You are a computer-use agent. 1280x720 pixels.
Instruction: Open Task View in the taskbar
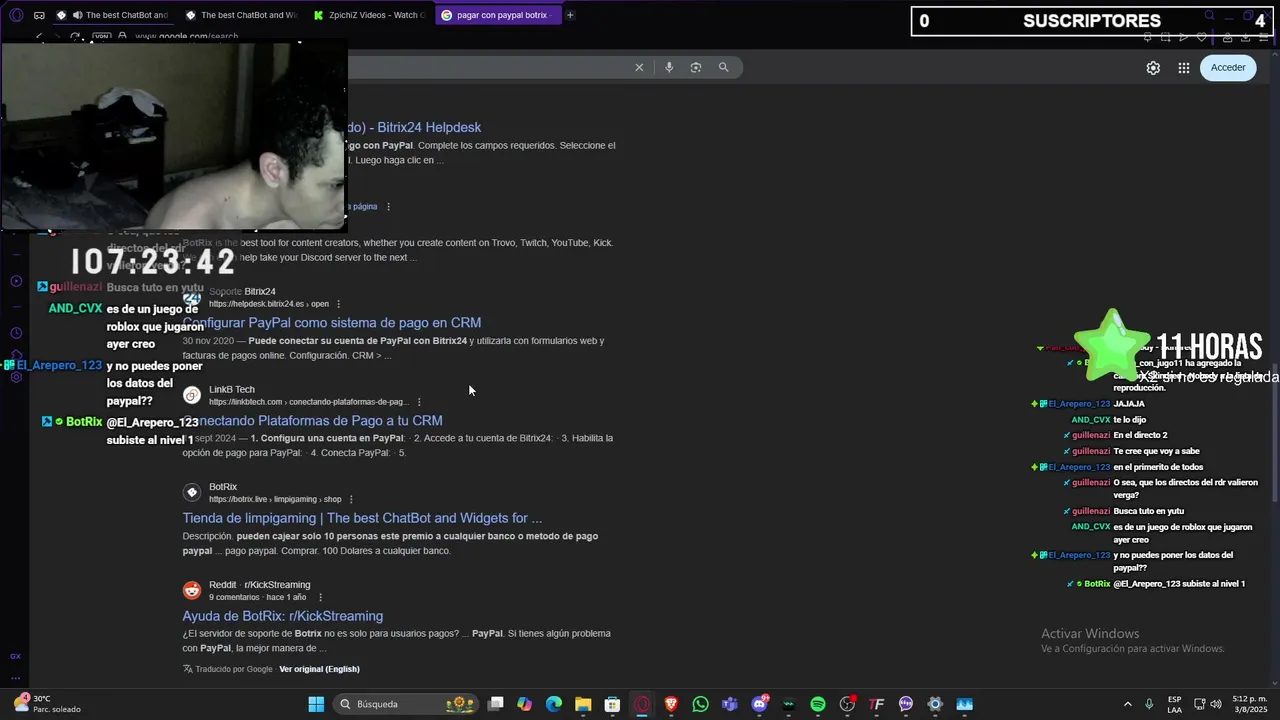[496, 704]
